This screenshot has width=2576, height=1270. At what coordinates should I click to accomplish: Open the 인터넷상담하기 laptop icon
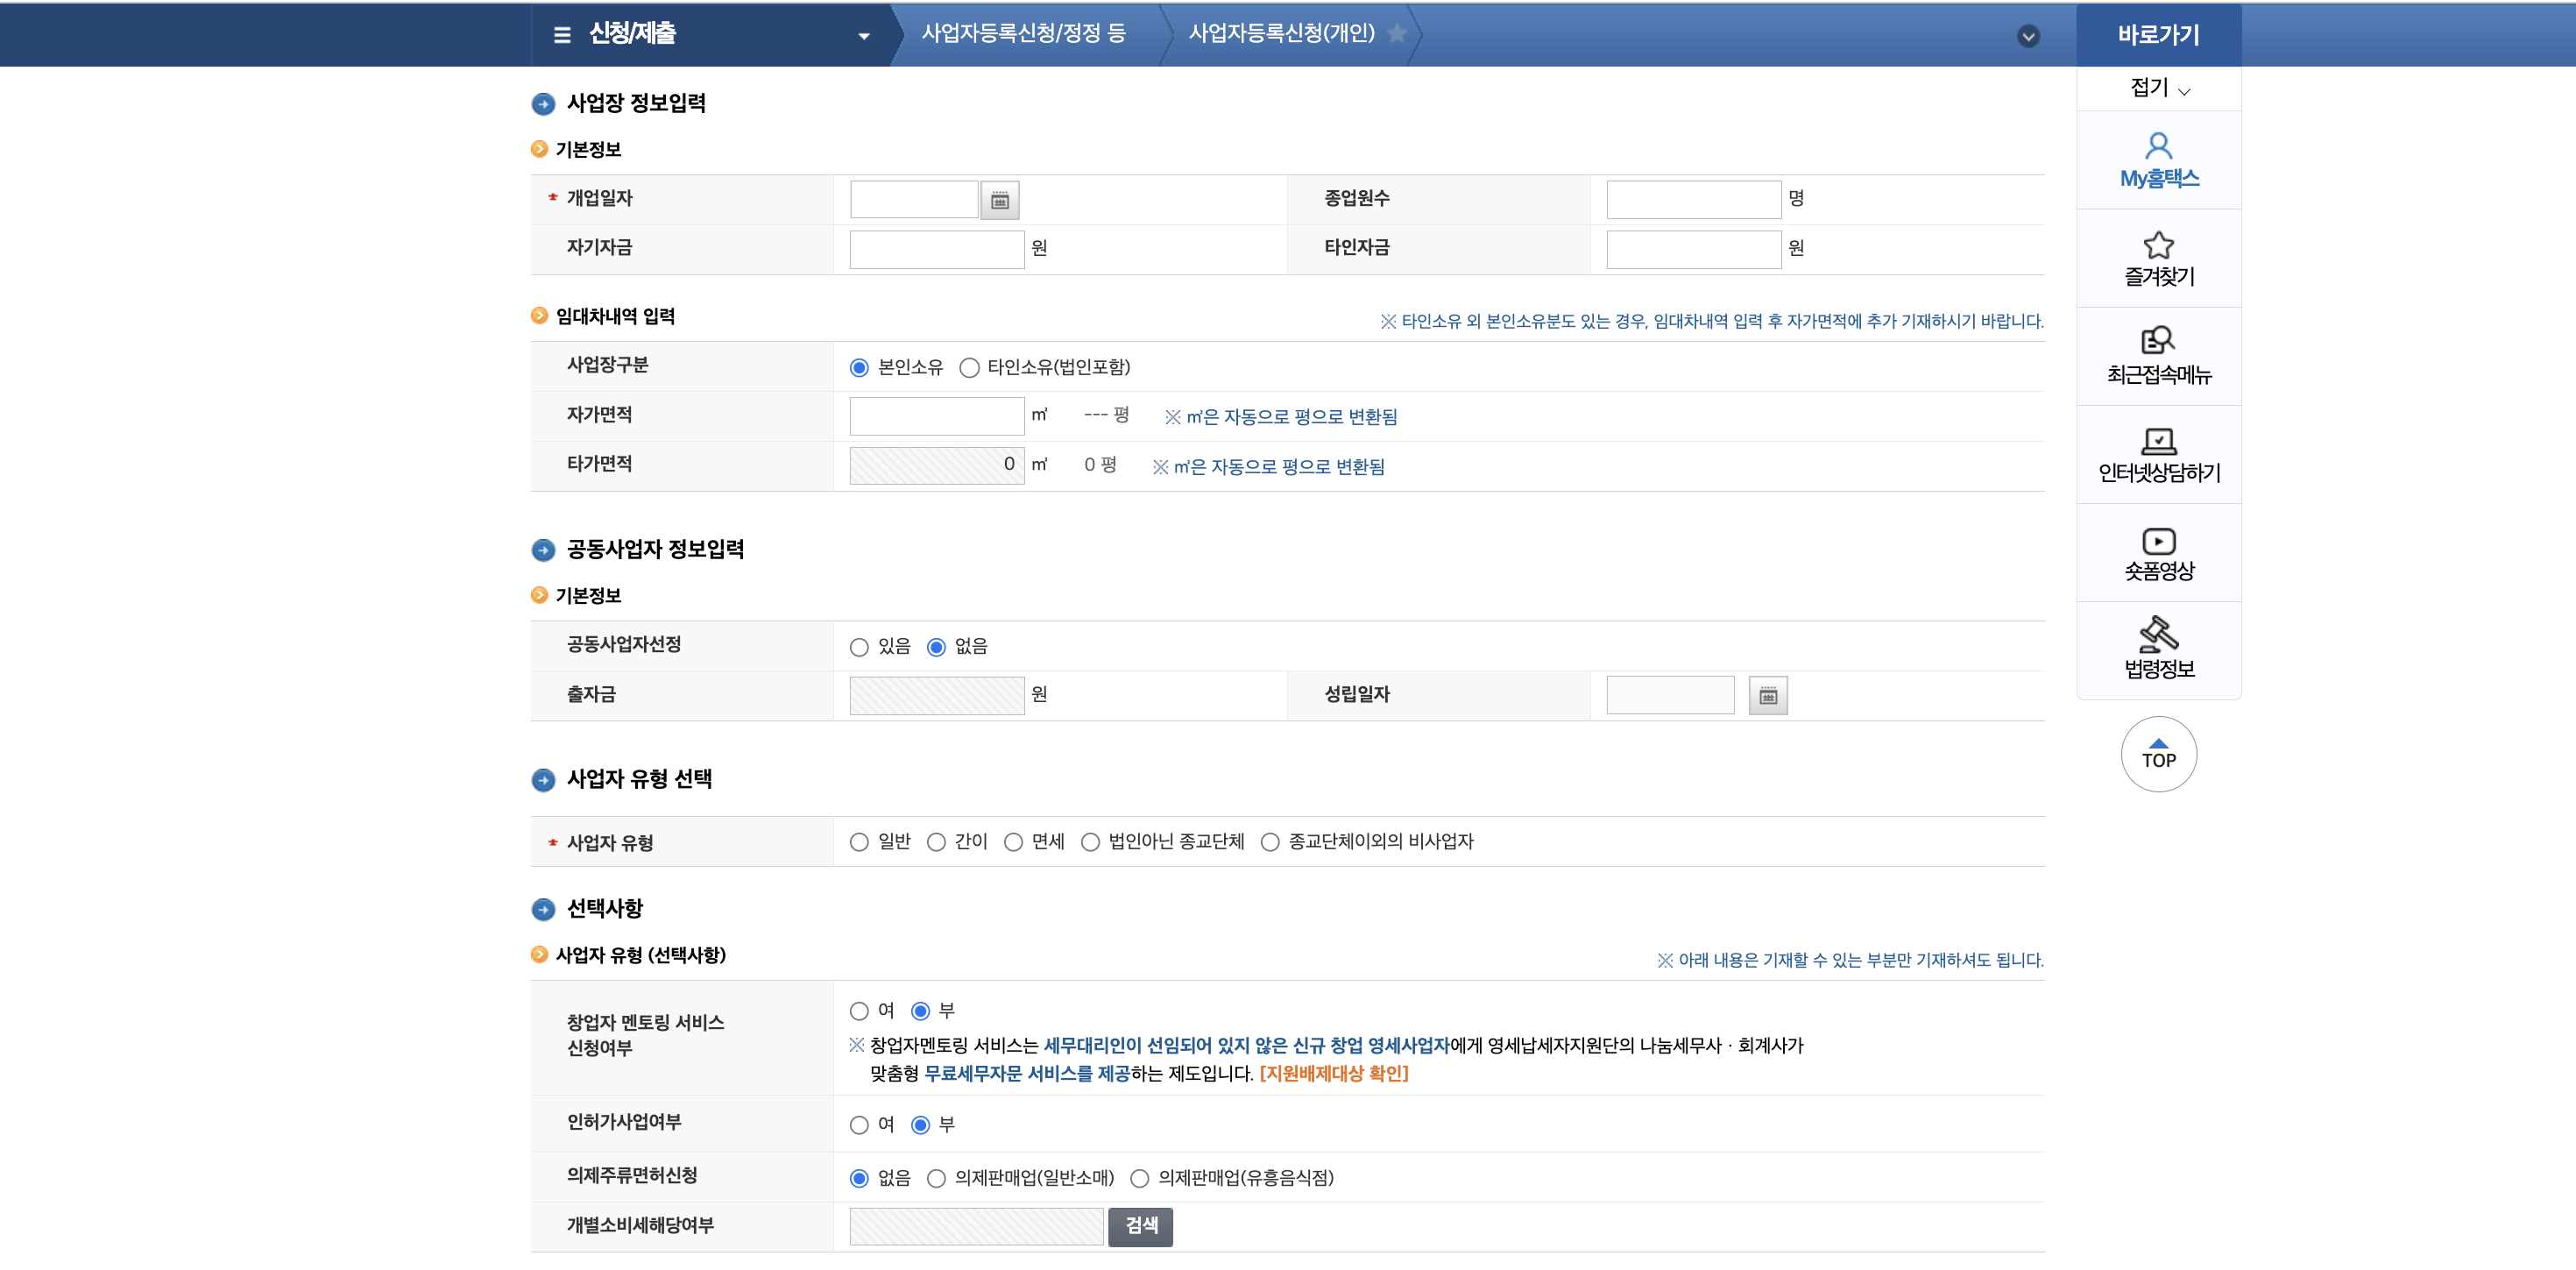coord(2158,441)
